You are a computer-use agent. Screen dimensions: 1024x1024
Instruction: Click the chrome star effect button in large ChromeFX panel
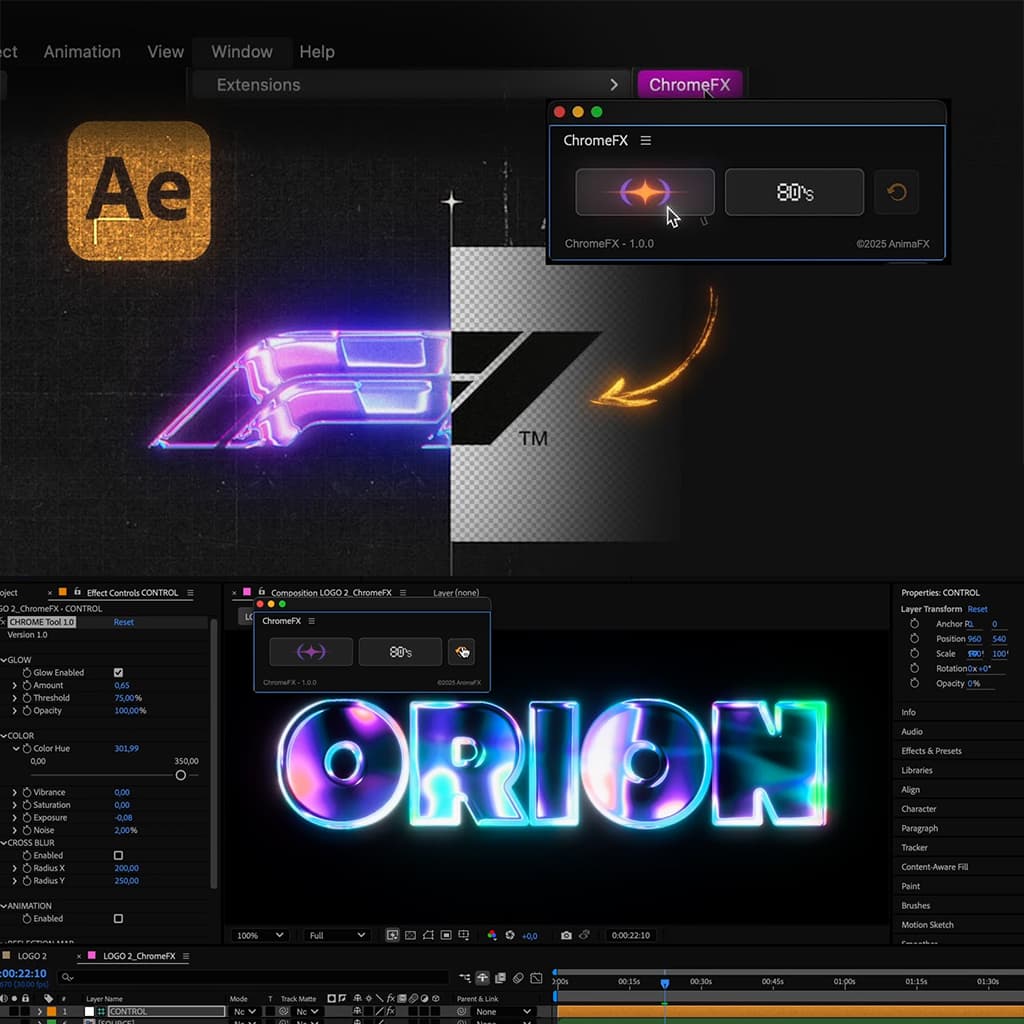[645, 192]
